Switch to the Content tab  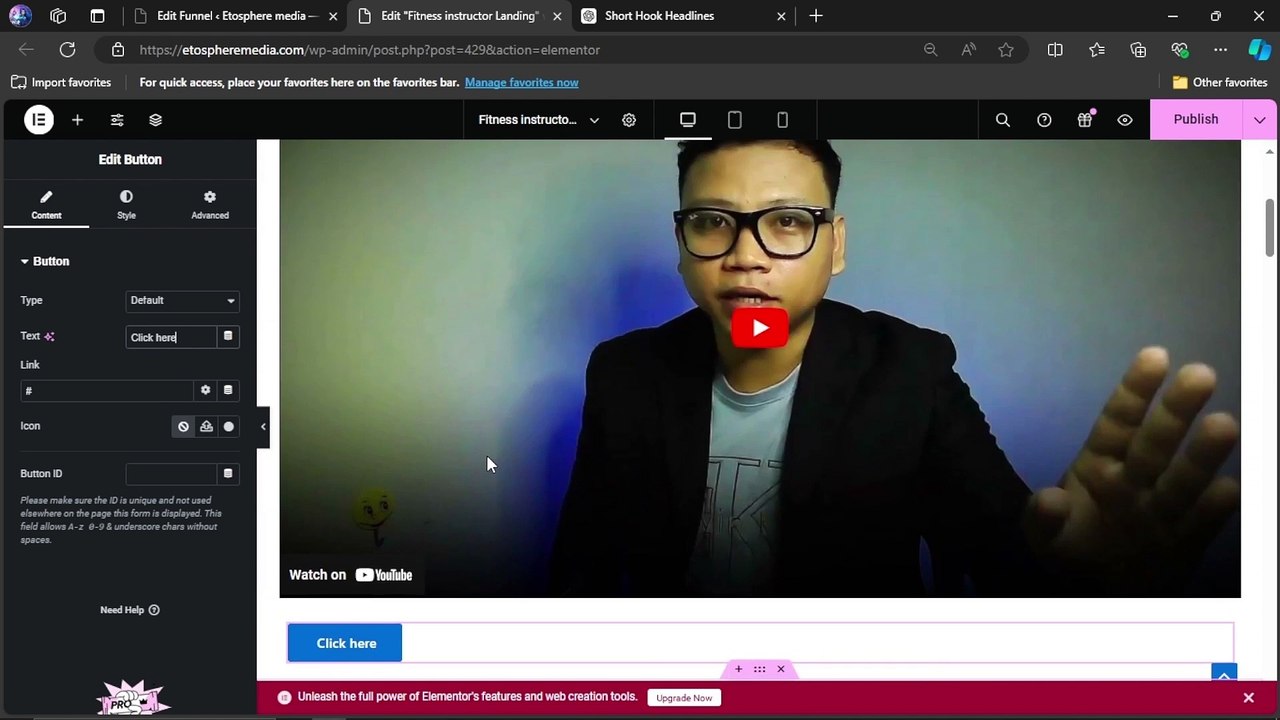pyautogui.click(x=46, y=205)
